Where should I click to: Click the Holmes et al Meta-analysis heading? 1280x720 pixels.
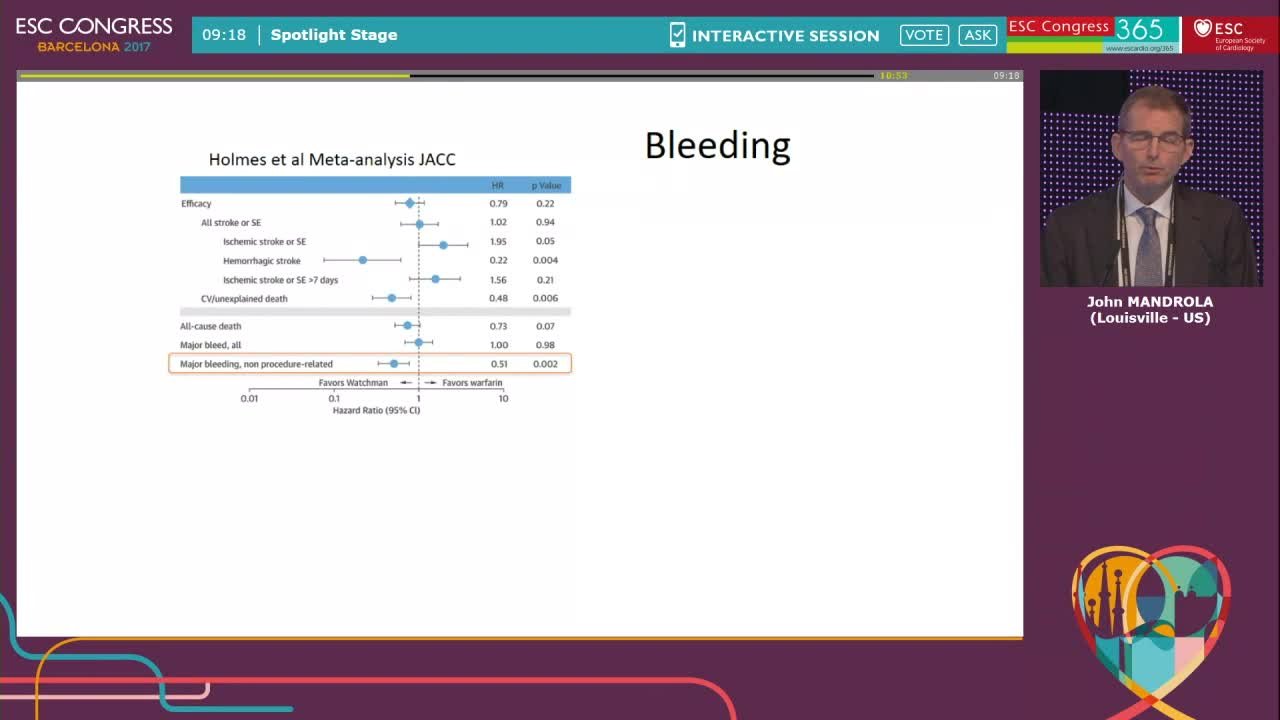click(332, 160)
